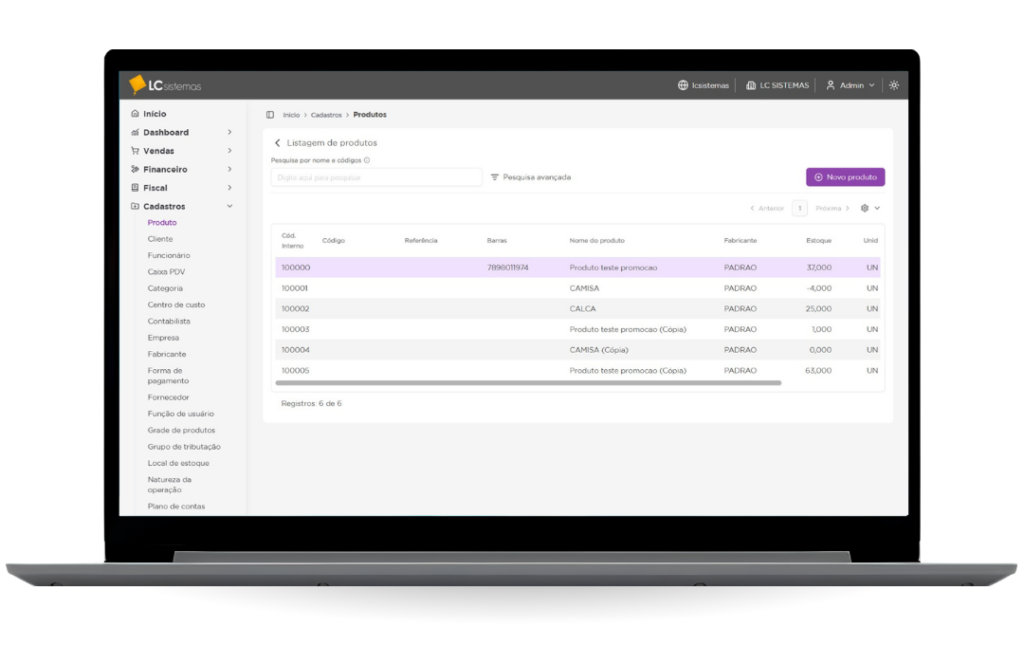This screenshot has width=1024, height=664.
Task: Click the LC SISTEMAS company building icon
Action: click(751, 85)
